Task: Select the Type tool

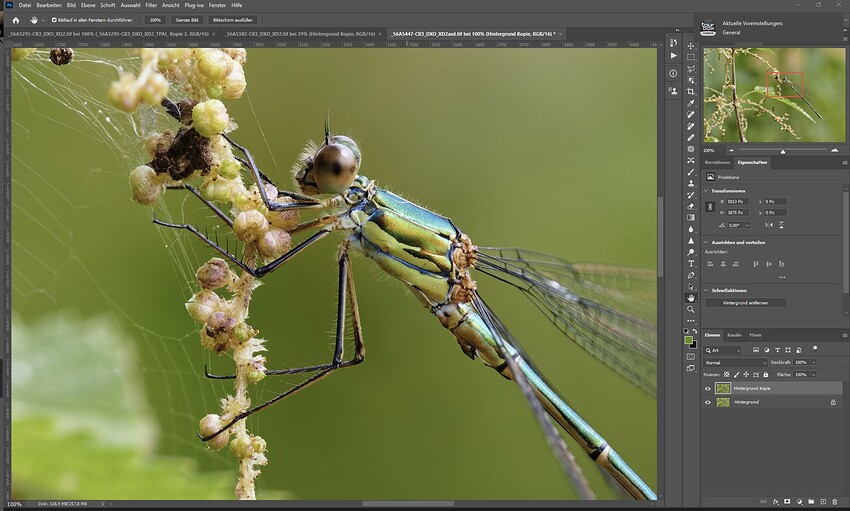Action: click(x=691, y=263)
